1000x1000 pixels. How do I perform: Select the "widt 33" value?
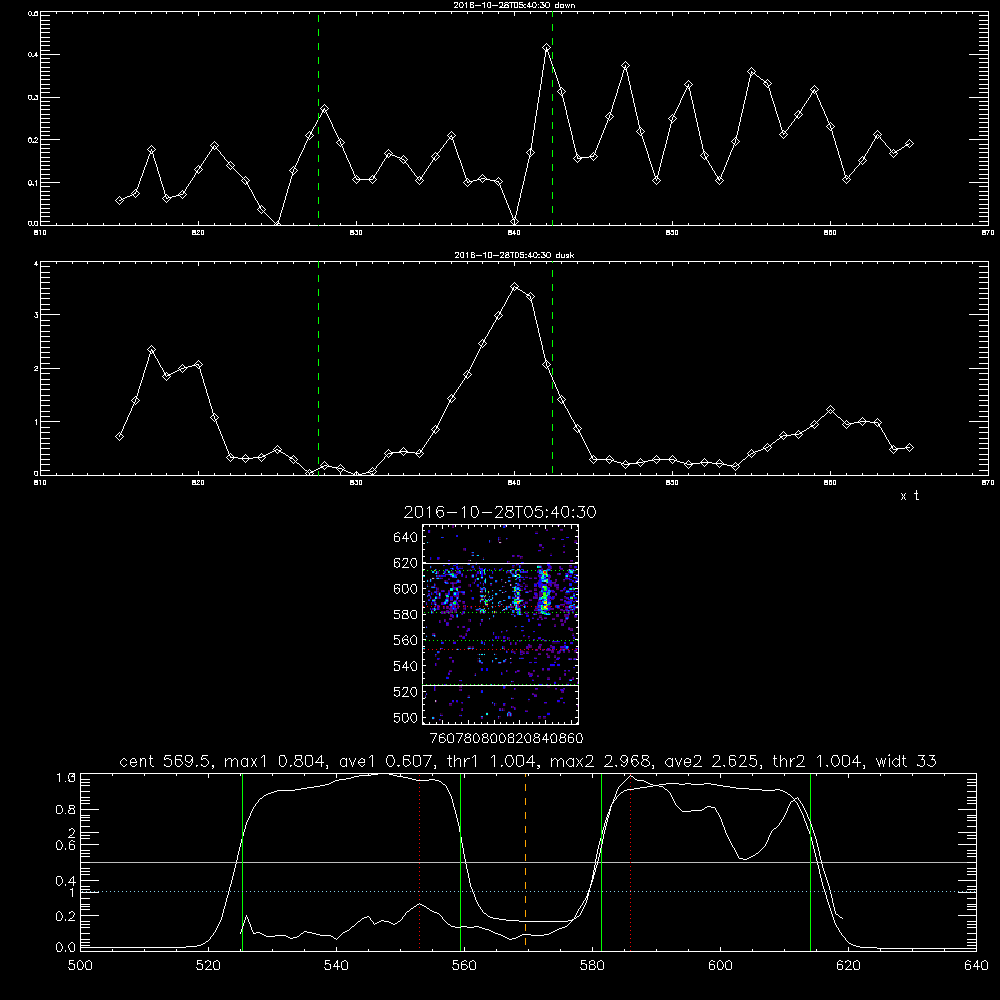906,761
